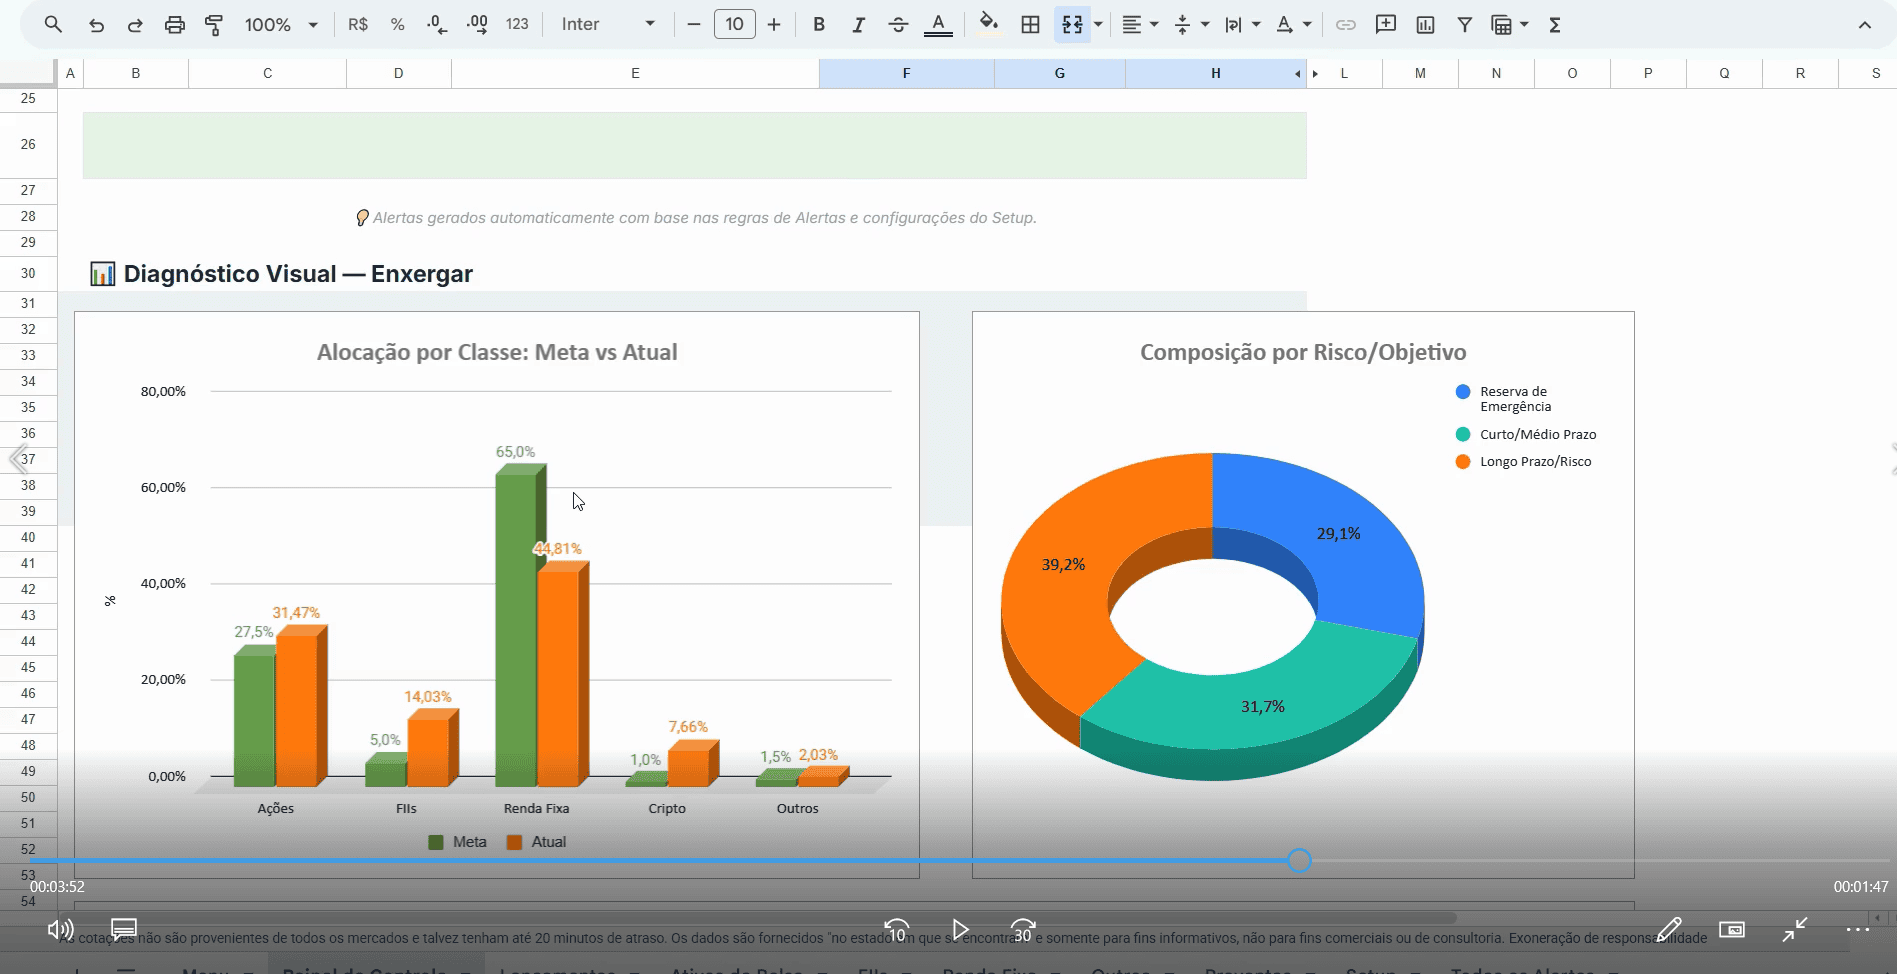Mute the video volume
Viewport: 1897px width, 974px height.
[60, 930]
